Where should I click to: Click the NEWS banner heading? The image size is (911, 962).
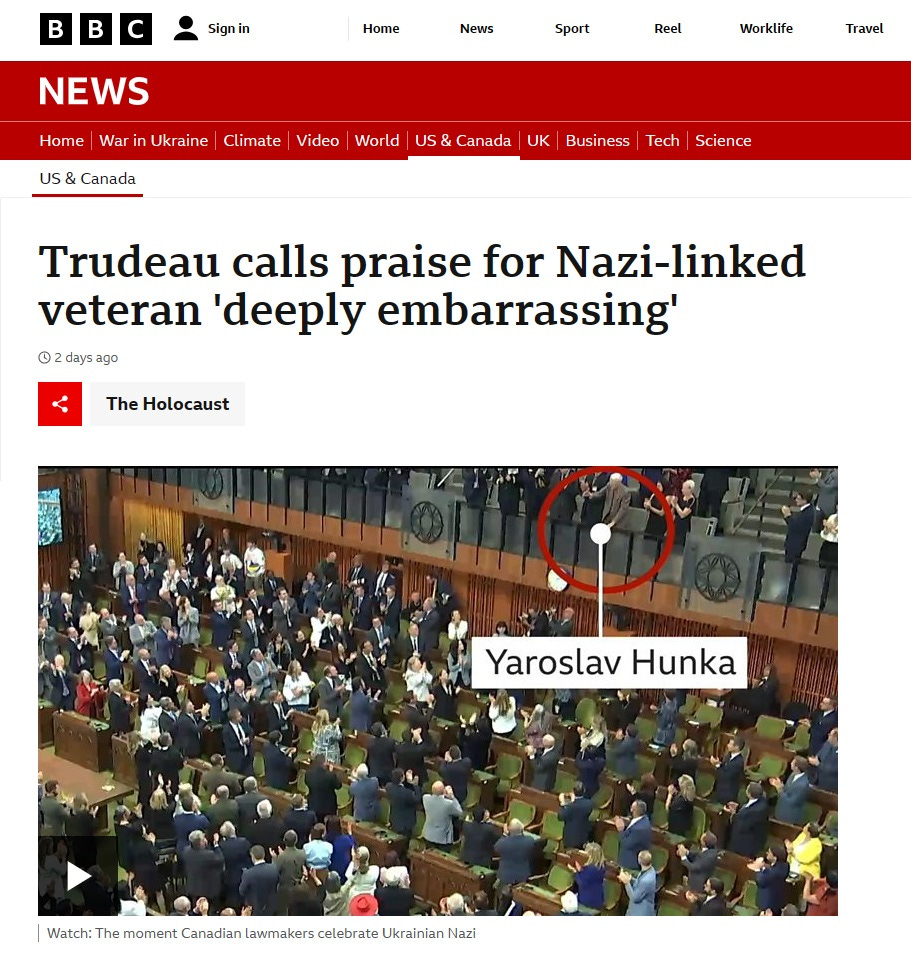click(x=94, y=91)
